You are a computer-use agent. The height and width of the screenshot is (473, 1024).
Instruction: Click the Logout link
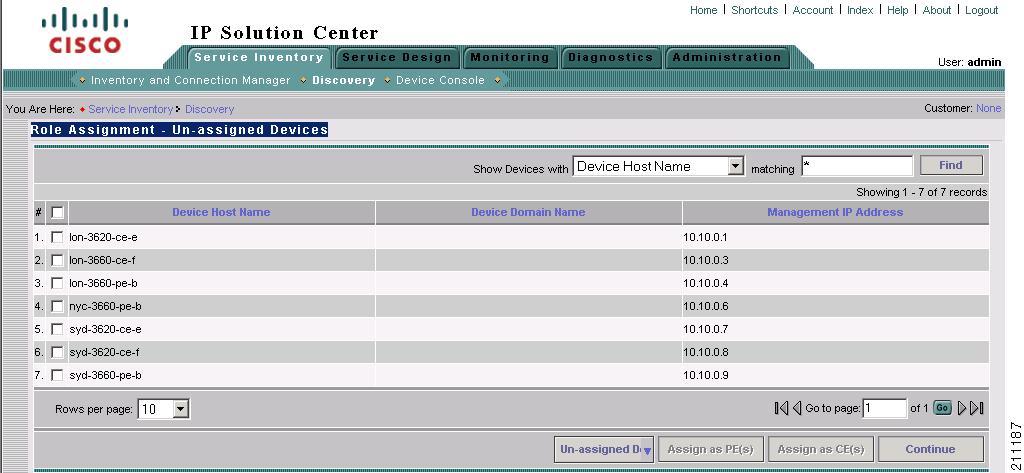click(x=982, y=10)
